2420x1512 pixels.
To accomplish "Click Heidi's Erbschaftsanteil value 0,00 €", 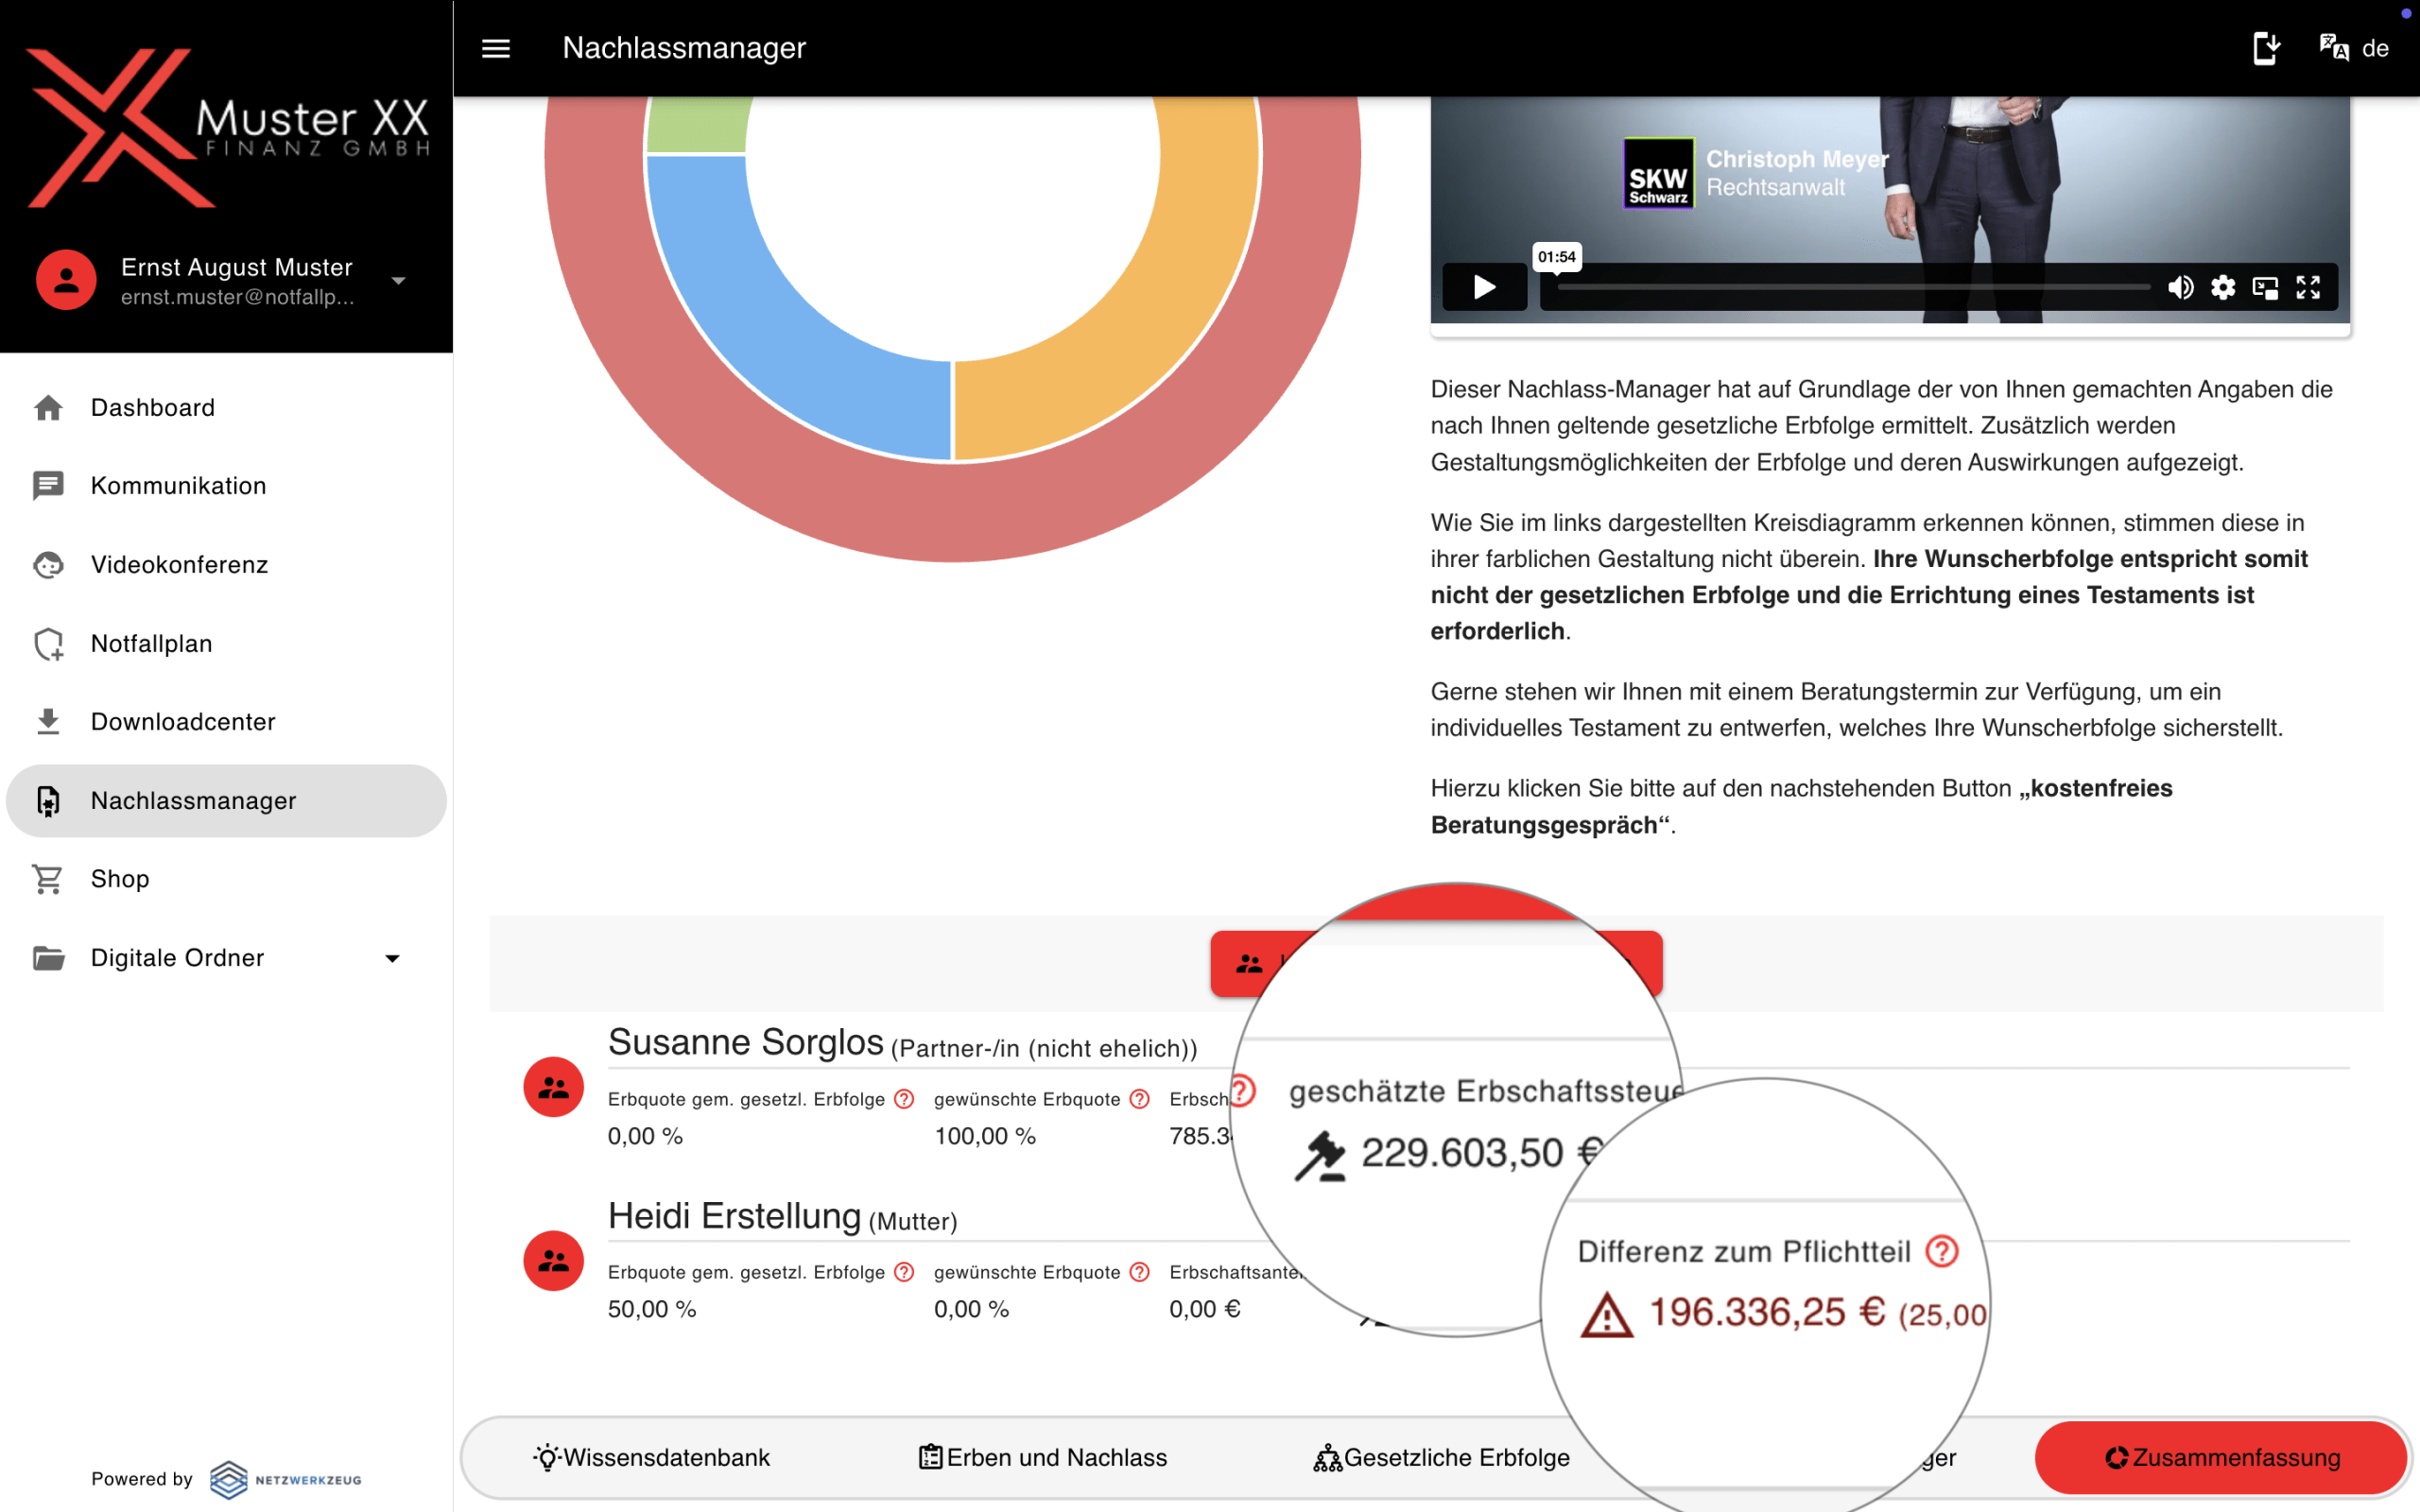I will 1205,1309.
